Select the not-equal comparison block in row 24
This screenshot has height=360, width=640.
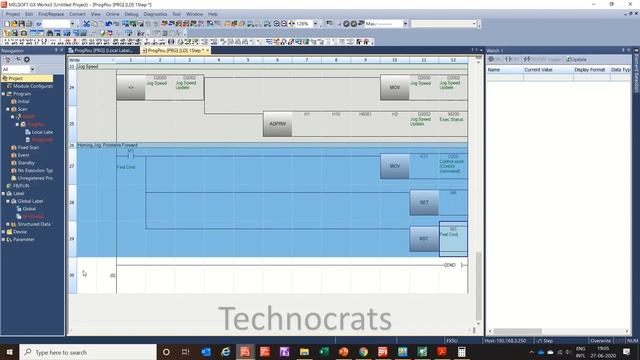click(131, 87)
